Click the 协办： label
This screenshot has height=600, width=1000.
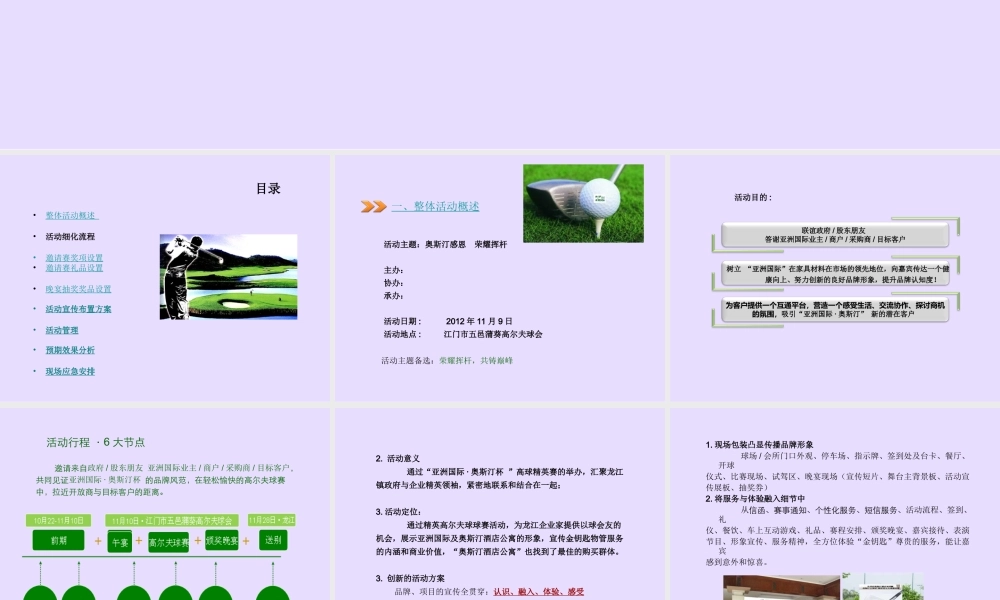pos(393,283)
